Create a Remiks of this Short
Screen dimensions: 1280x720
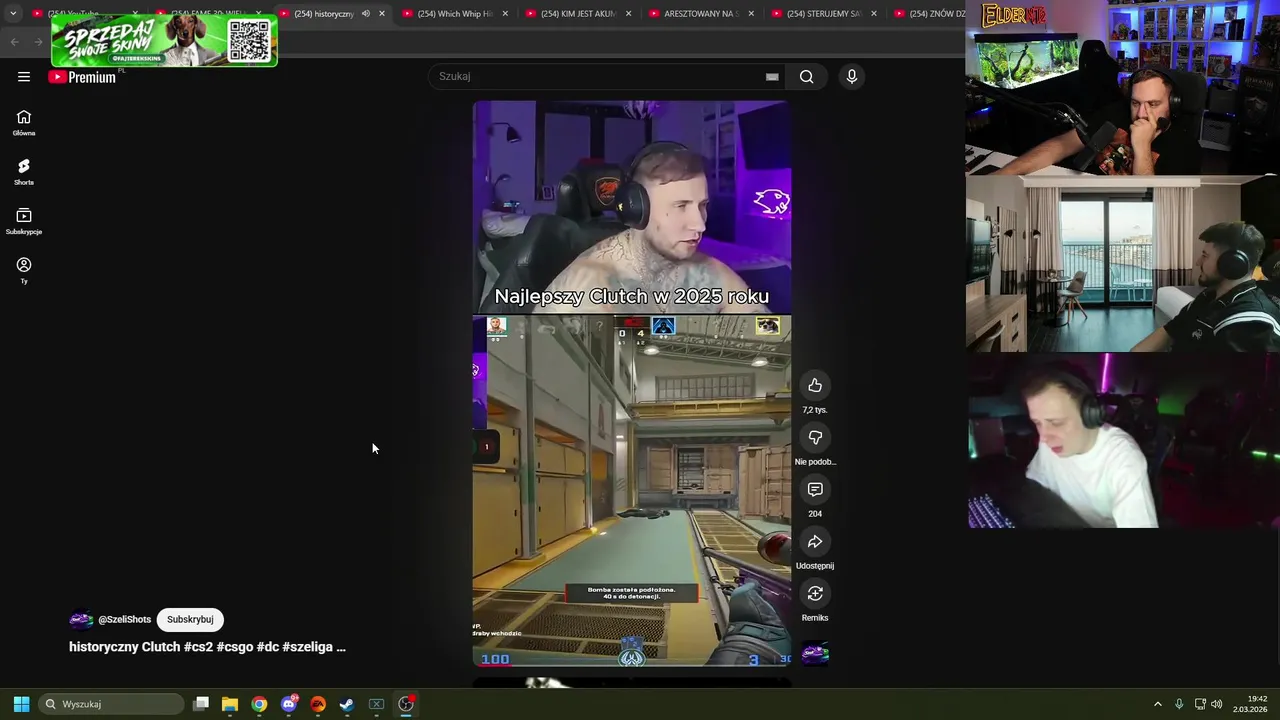(x=815, y=594)
